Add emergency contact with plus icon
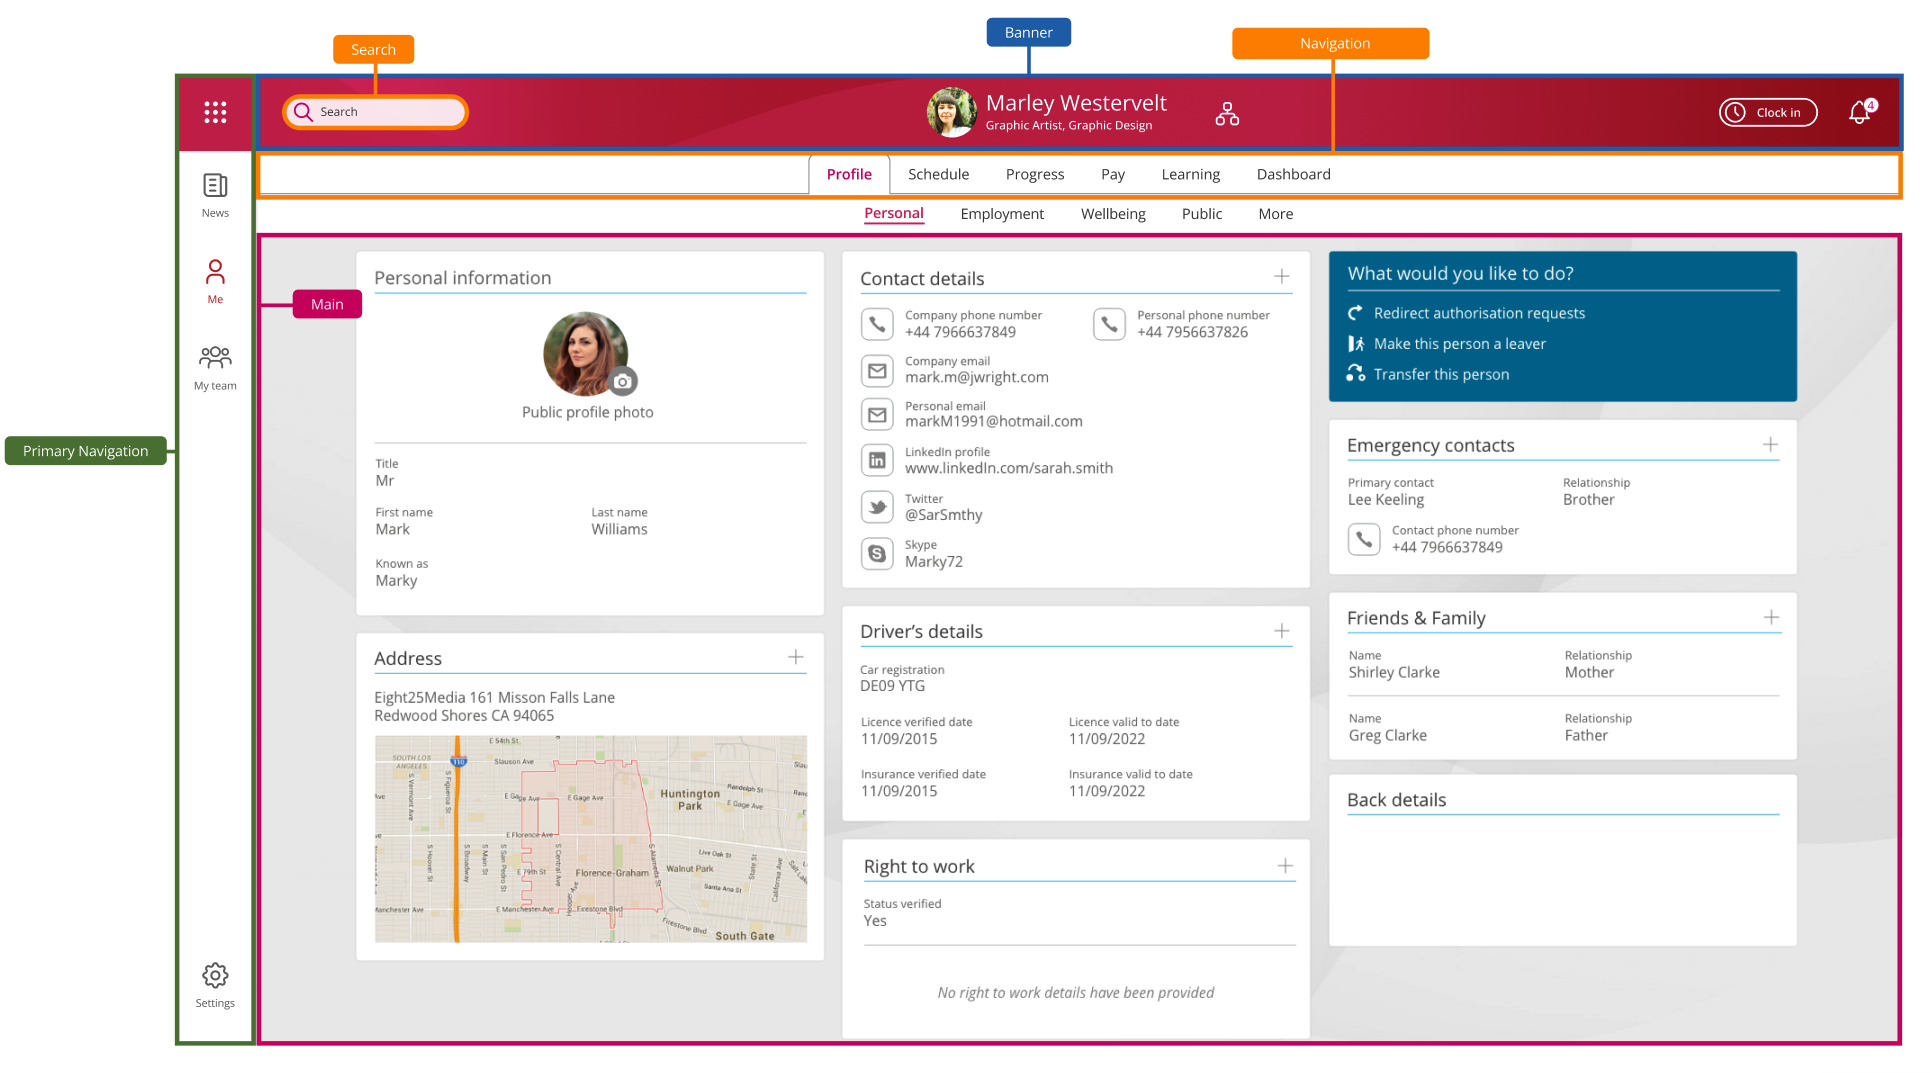Image resolution: width=1930 pixels, height=1073 pixels. pos(1770,444)
